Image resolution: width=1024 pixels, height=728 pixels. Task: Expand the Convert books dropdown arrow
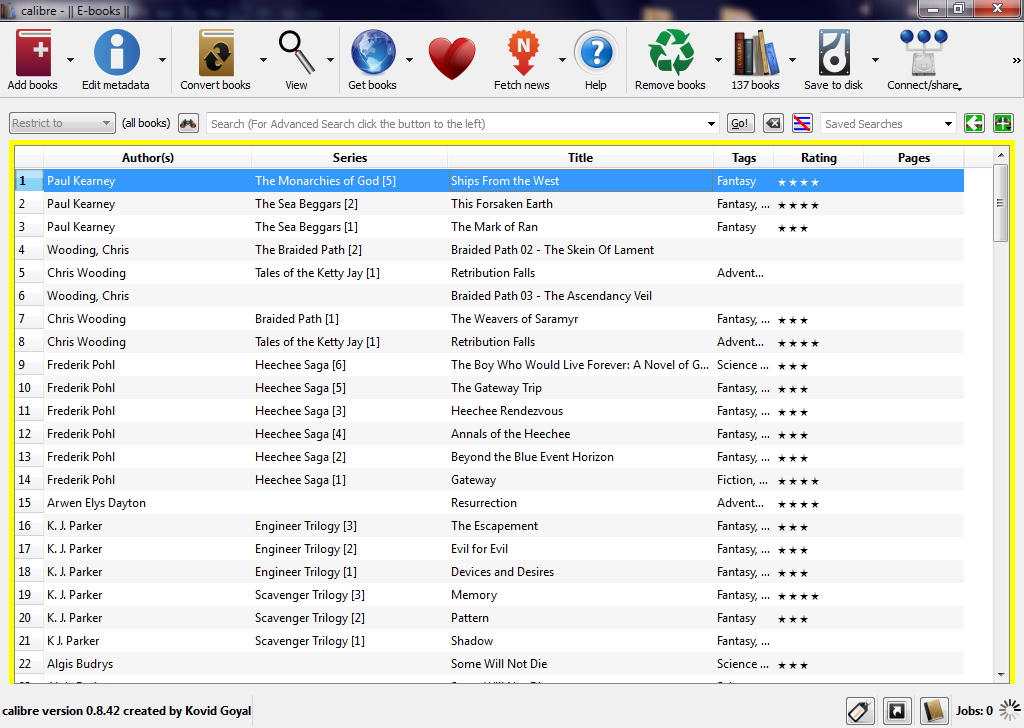tap(263, 60)
